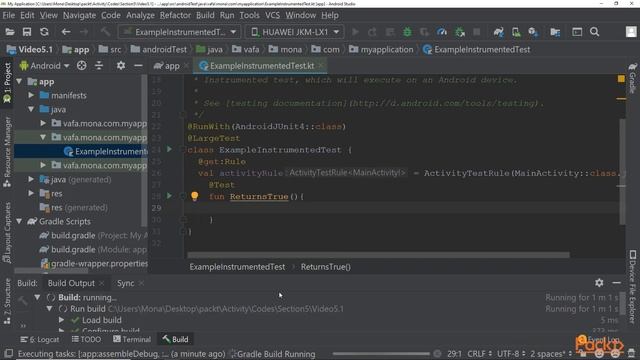Open the Gradle side panel
640x360 pixels.
(x=633, y=78)
